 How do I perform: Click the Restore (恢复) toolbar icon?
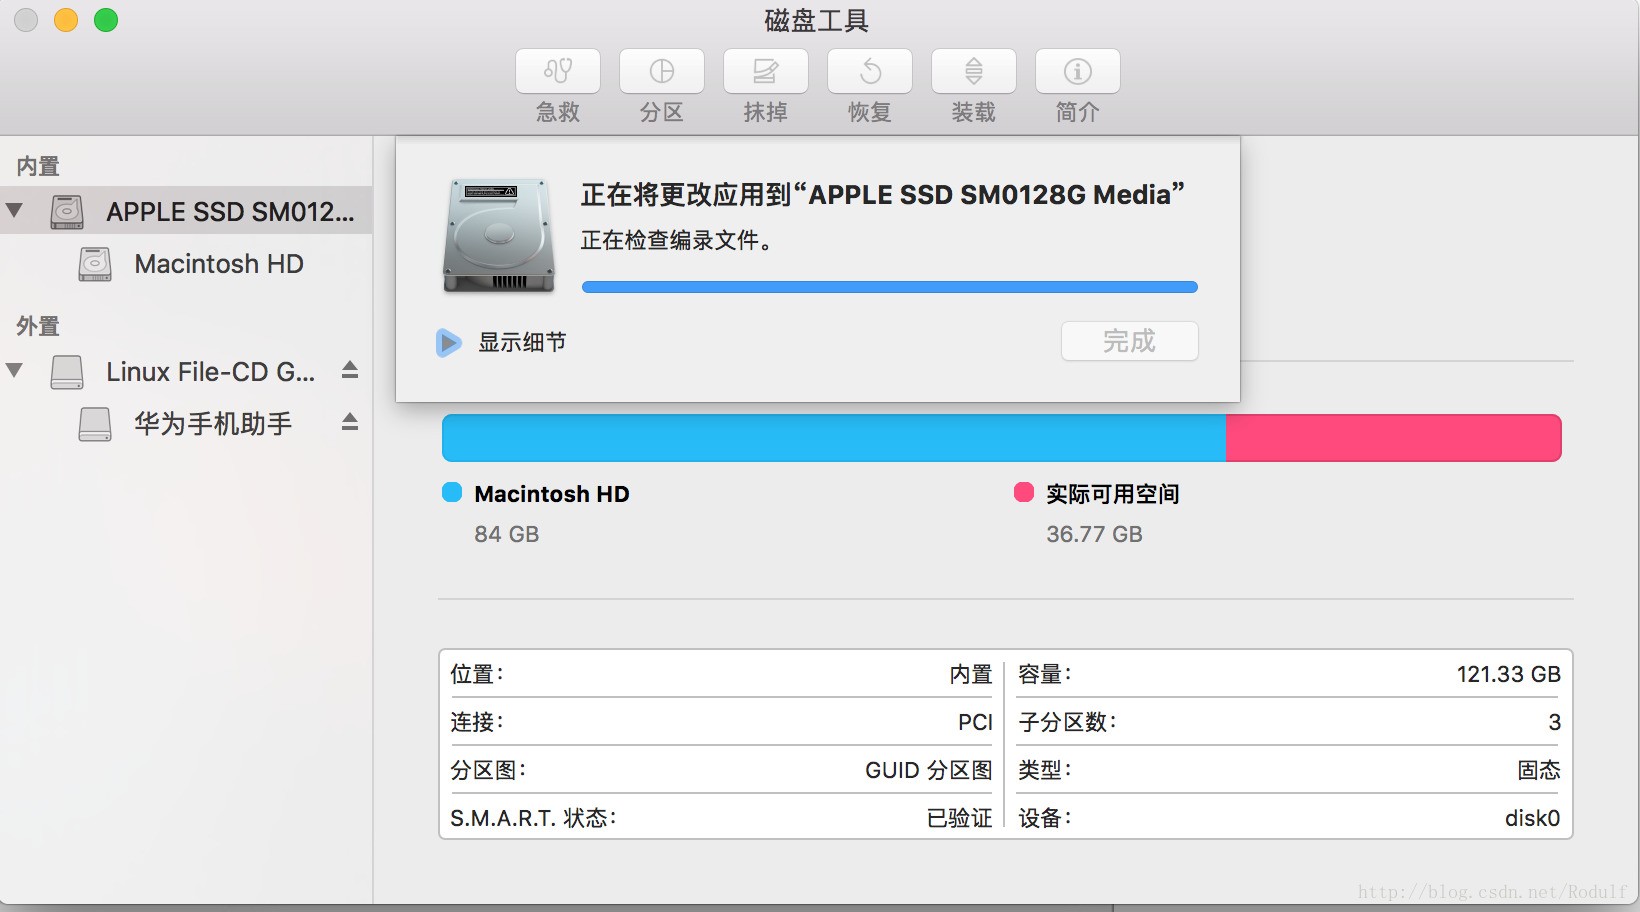point(870,71)
